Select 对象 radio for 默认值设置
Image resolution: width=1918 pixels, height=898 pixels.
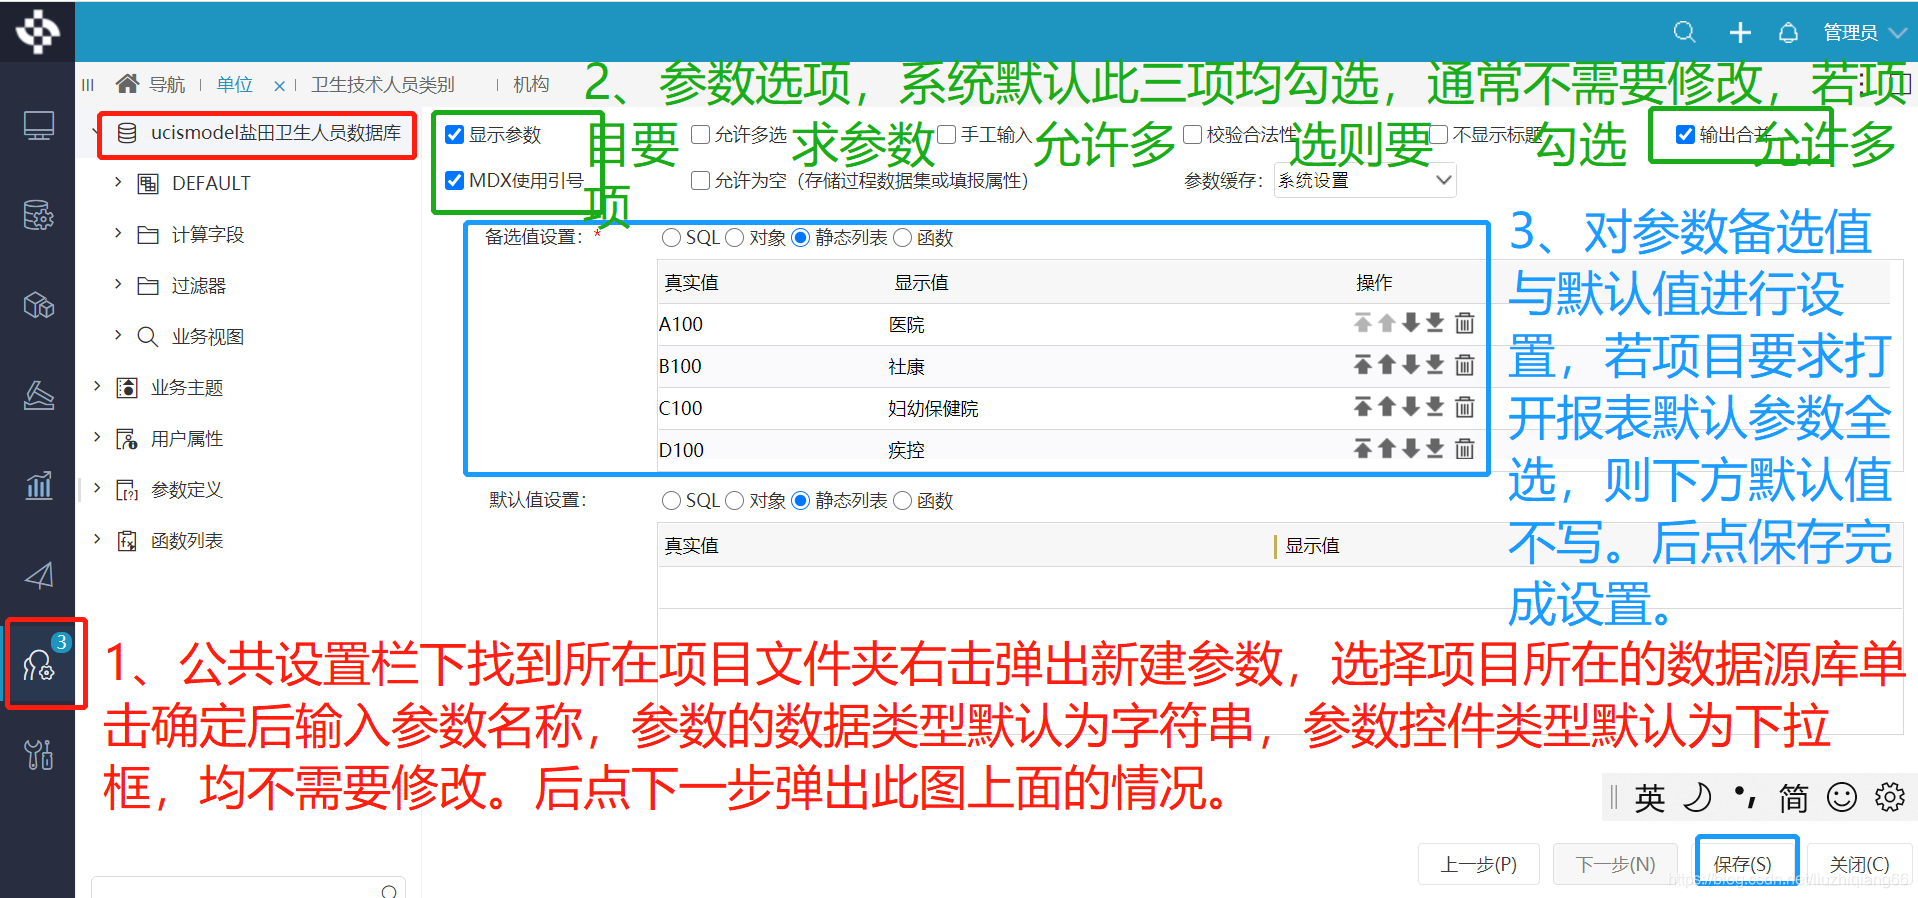(x=735, y=500)
